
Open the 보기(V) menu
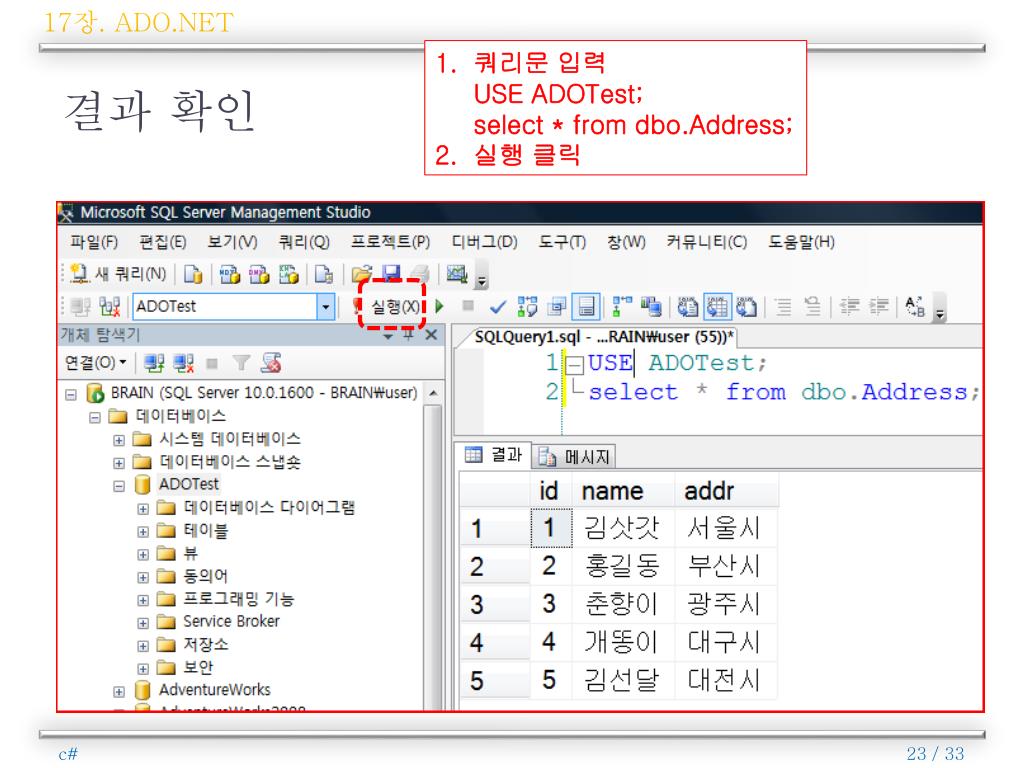tap(232, 242)
